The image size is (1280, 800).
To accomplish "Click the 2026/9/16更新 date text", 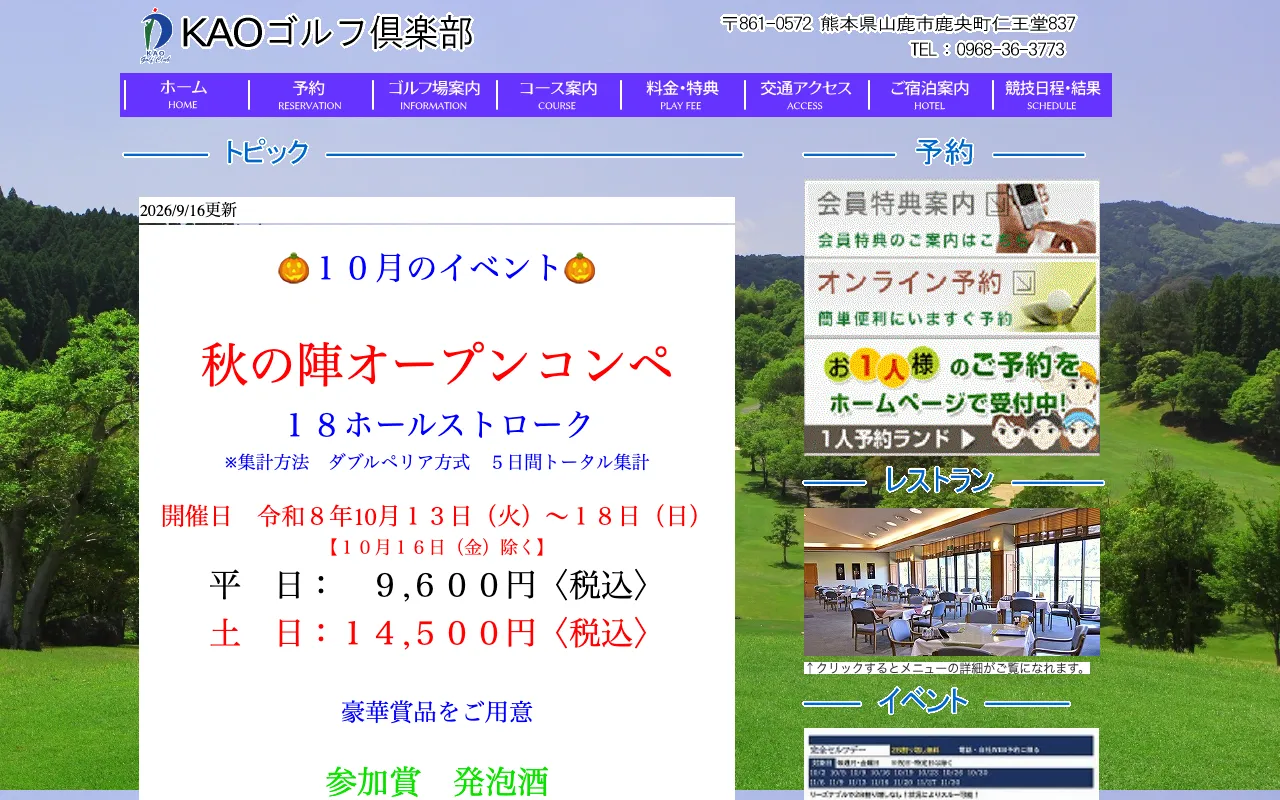I will coord(188,210).
